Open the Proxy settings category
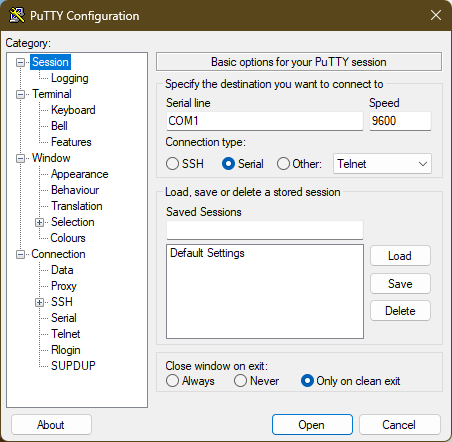The height and width of the screenshot is (442, 452). point(64,286)
